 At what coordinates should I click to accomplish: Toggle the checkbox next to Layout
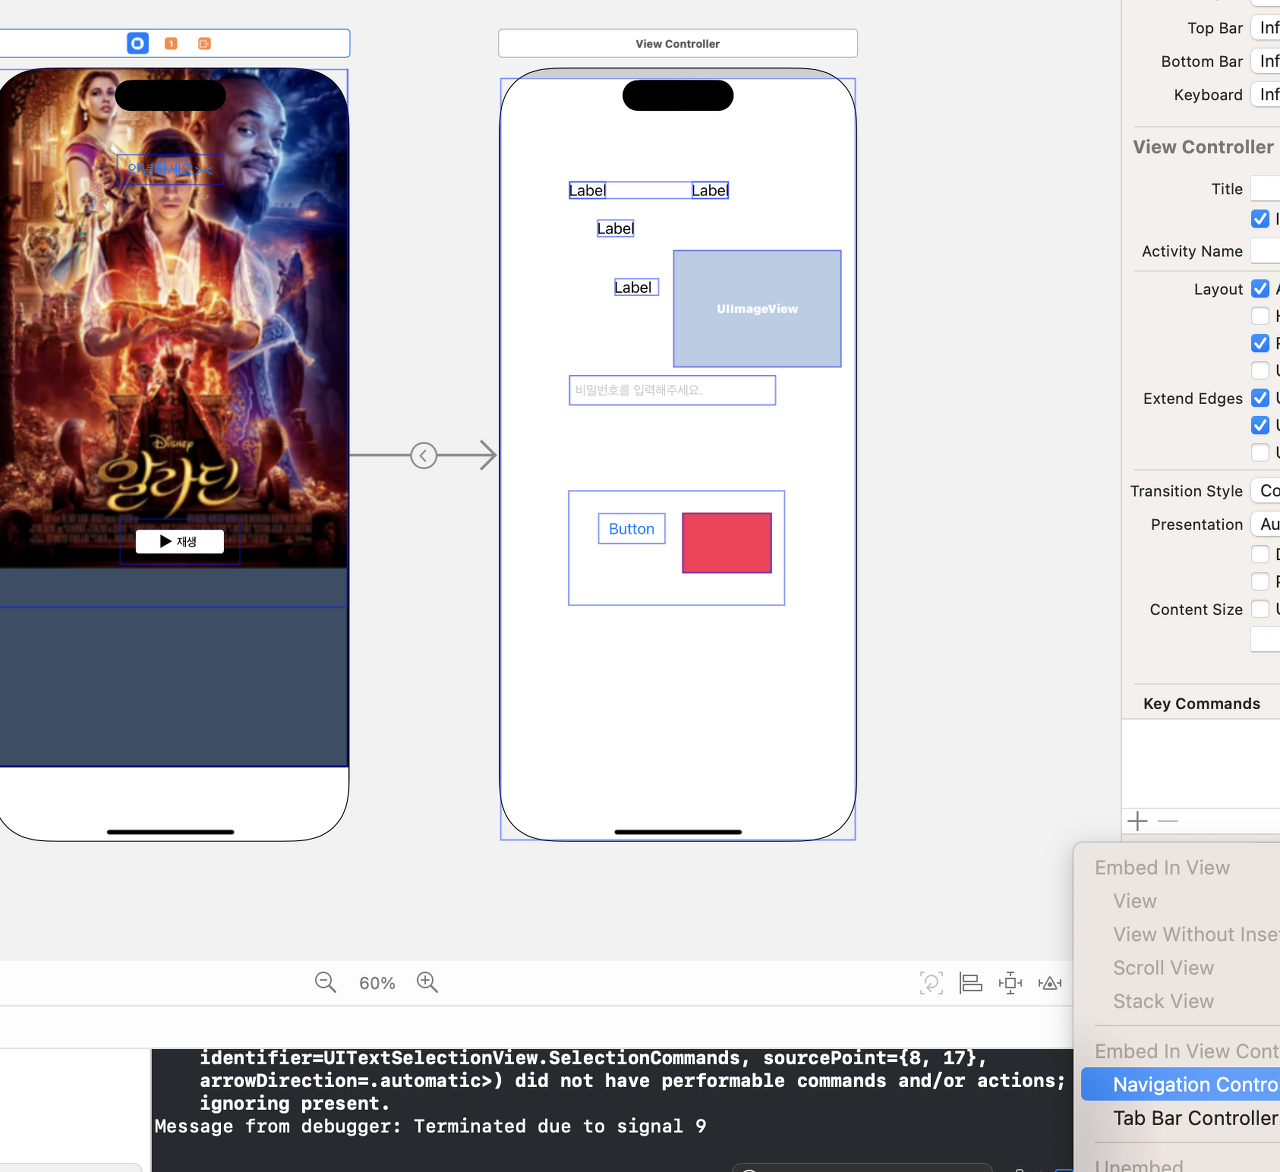pos(1260,289)
